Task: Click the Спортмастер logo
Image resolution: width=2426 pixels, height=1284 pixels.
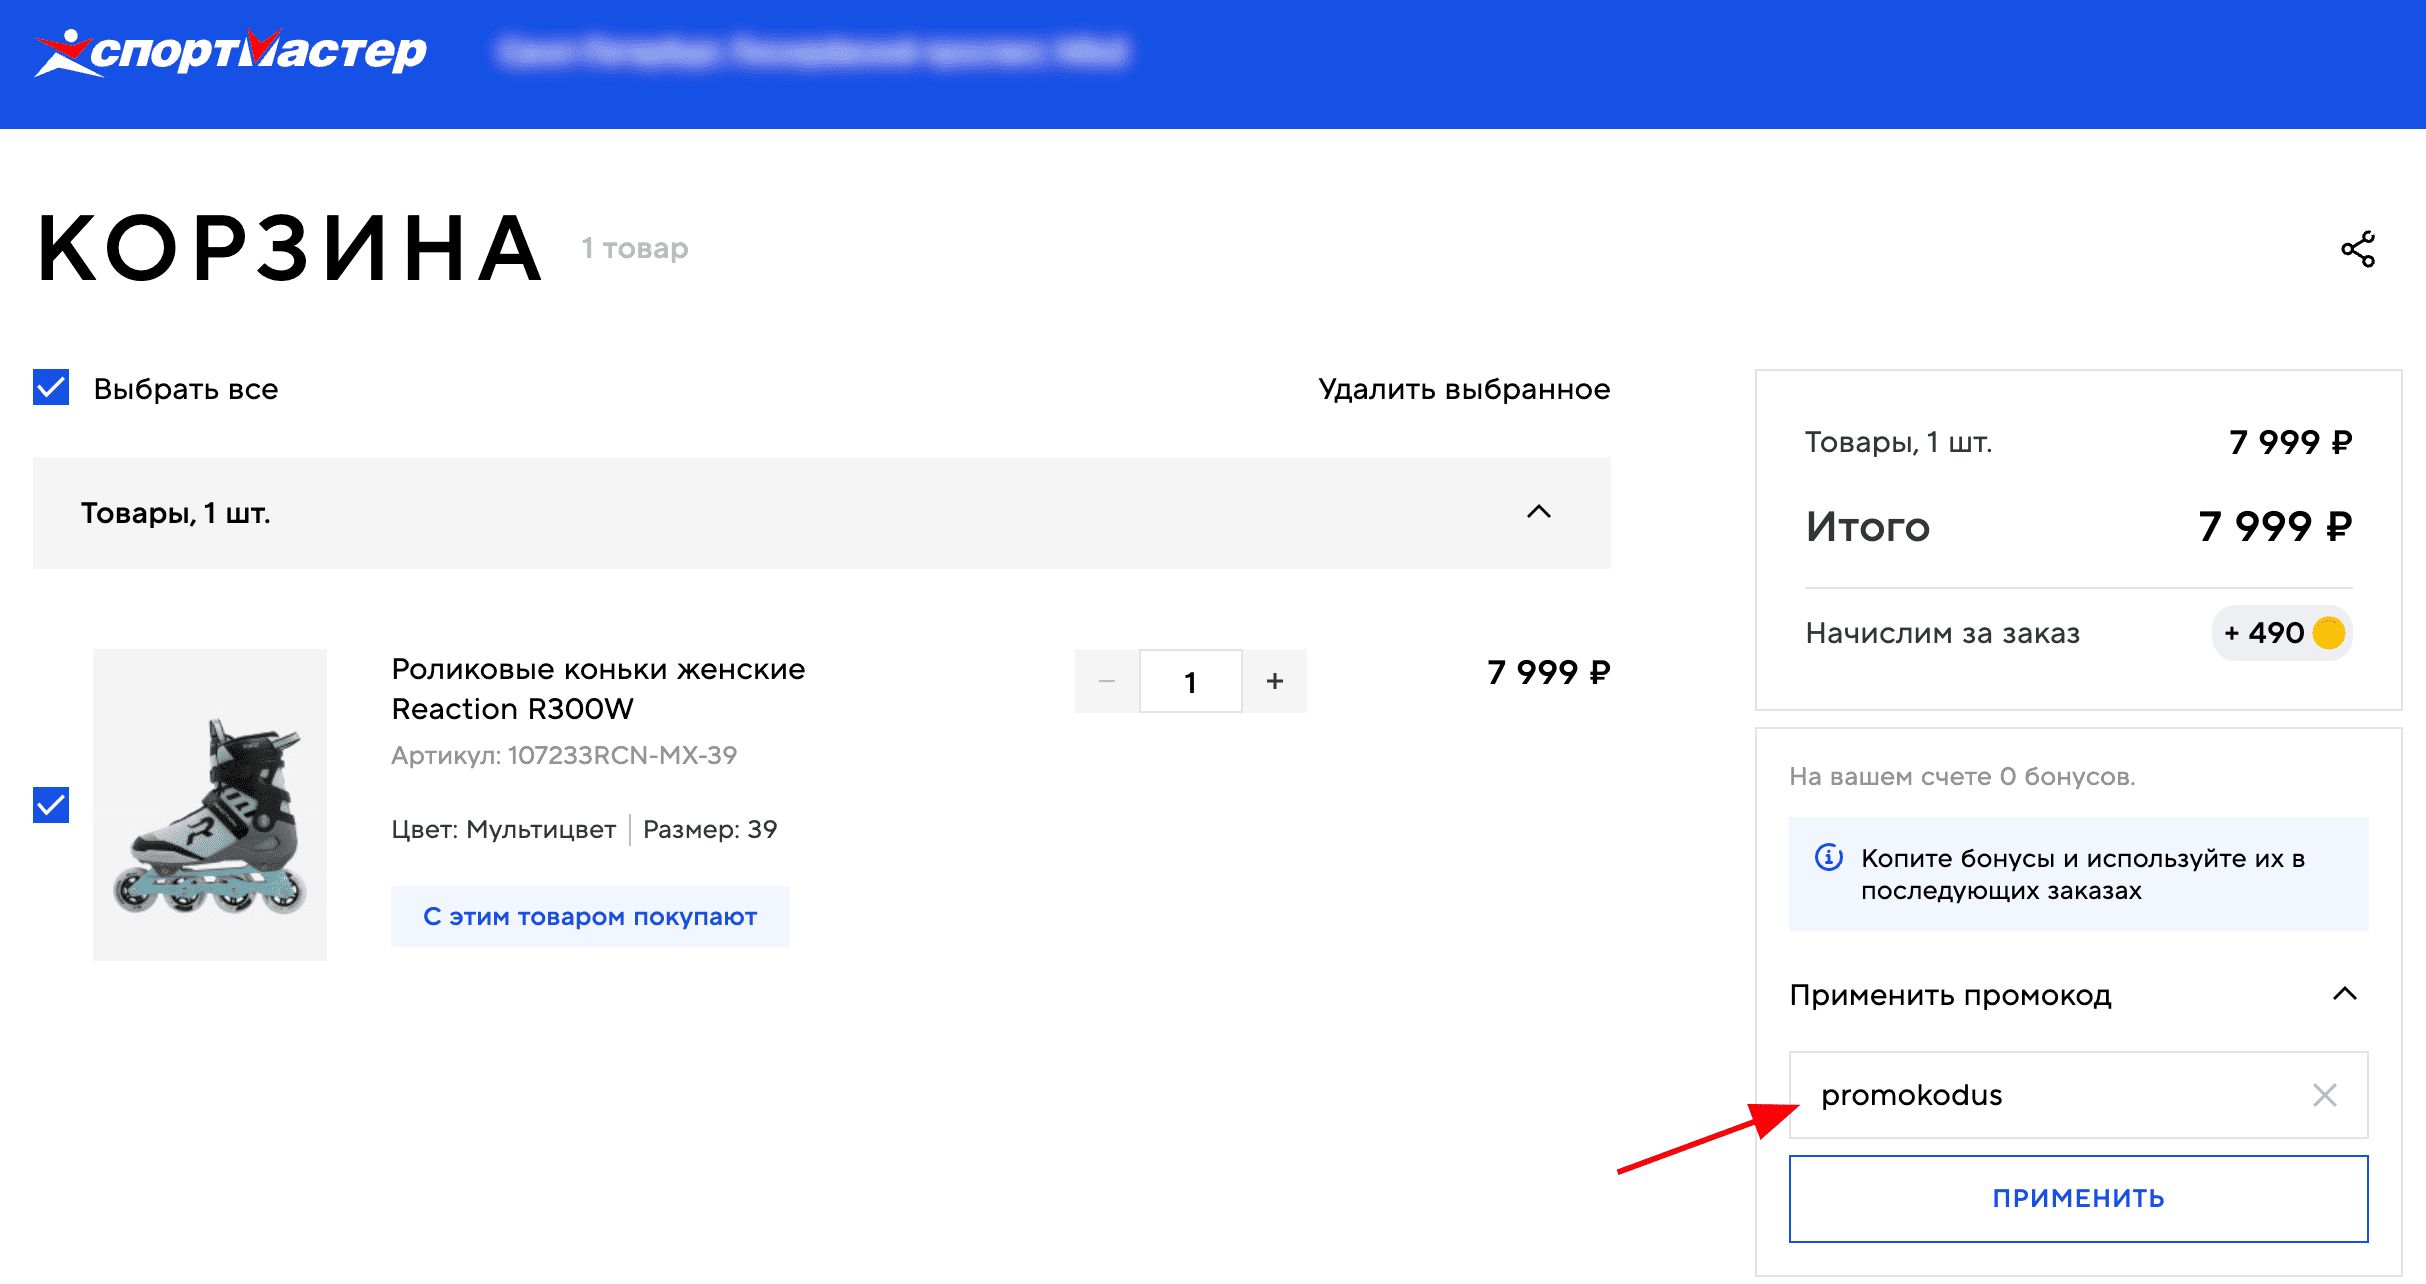Action: point(228,52)
